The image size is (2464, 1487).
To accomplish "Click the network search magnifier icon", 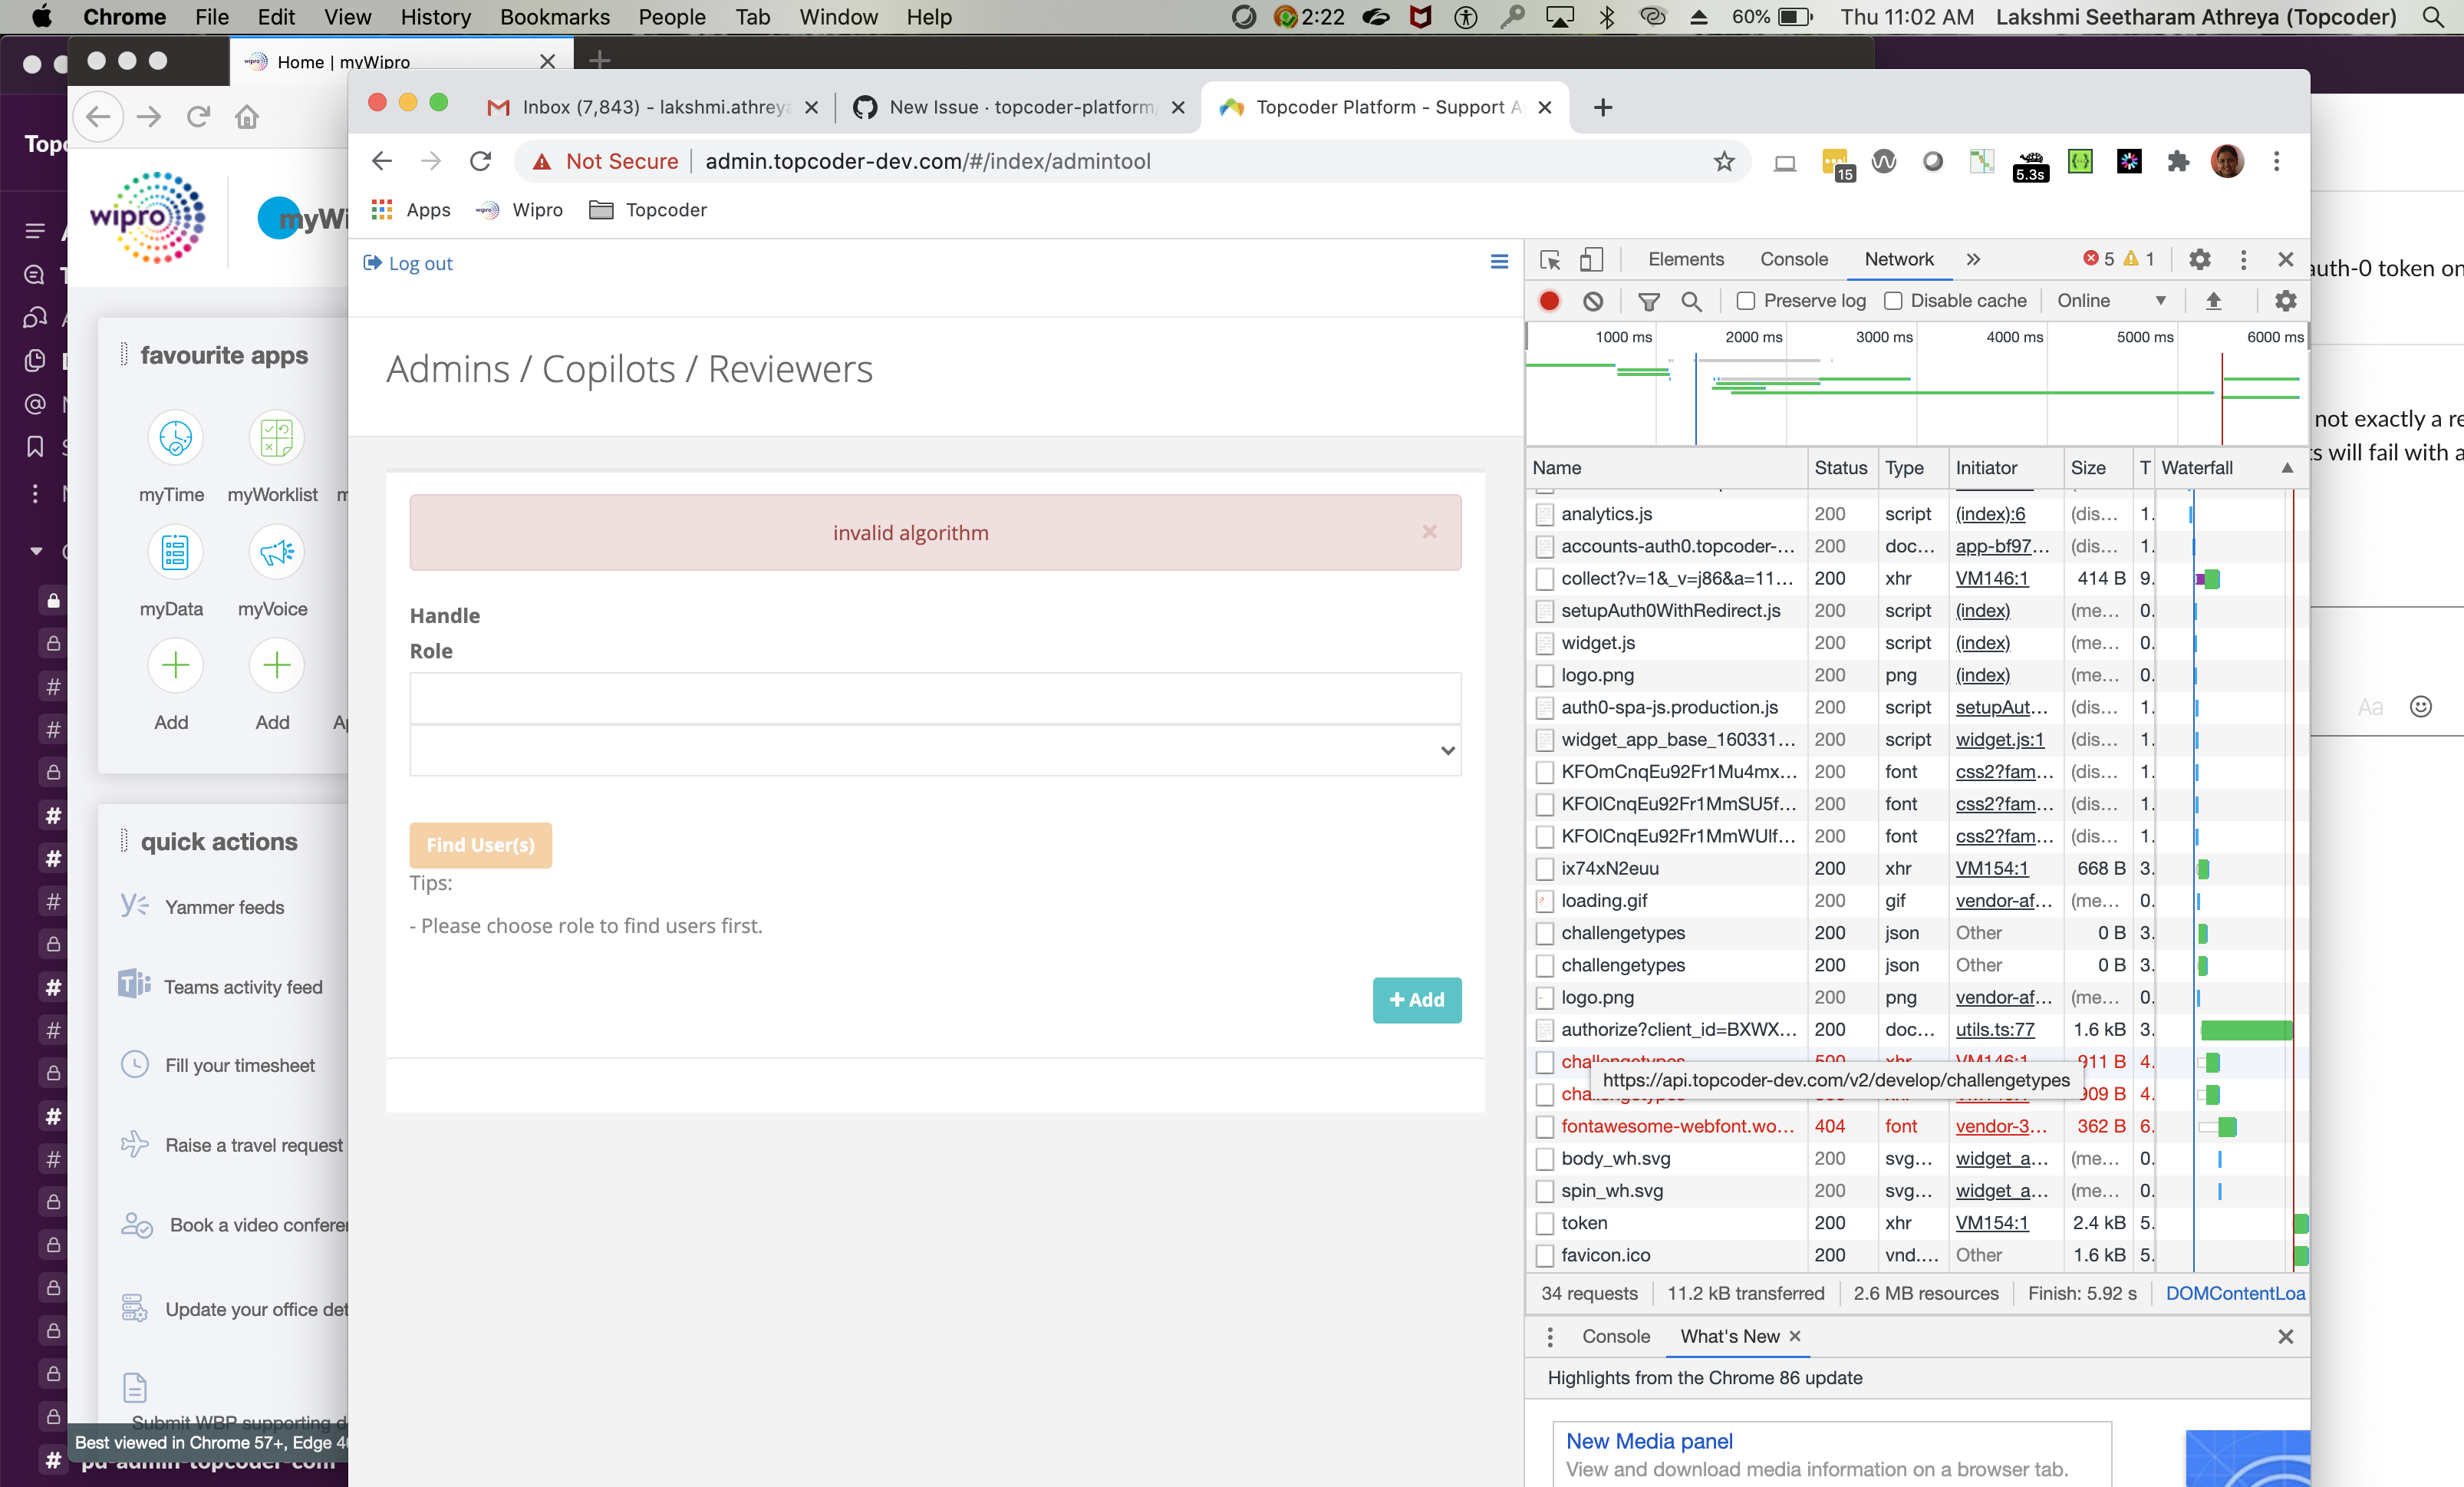I will click(1691, 301).
